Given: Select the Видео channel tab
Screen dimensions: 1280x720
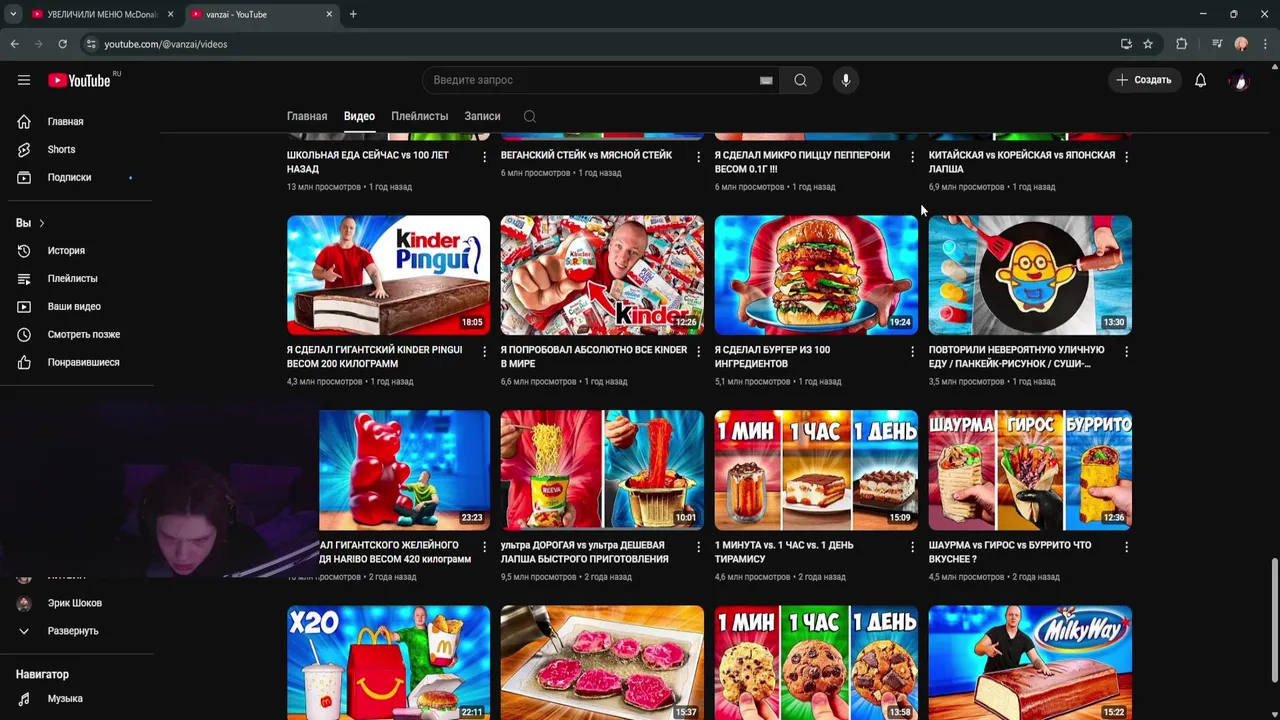Looking at the screenshot, I should [359, 116].
